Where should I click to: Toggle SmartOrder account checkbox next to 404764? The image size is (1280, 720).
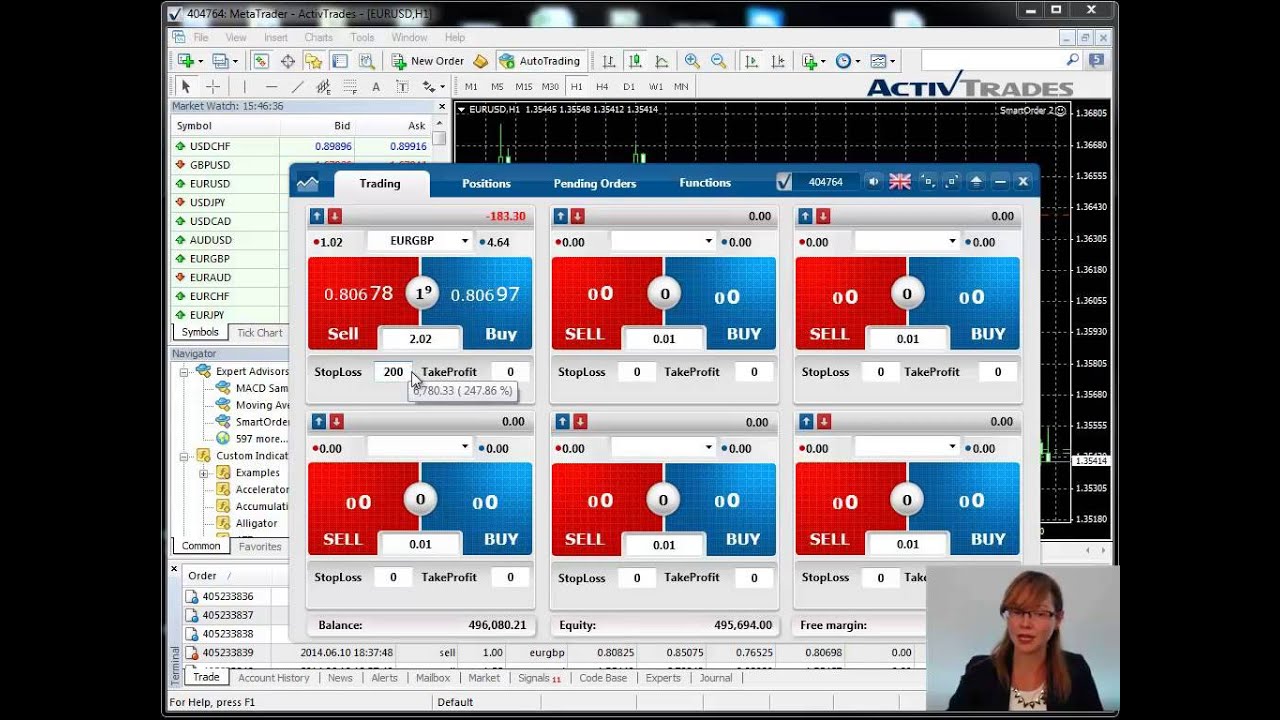click(784, 182)
